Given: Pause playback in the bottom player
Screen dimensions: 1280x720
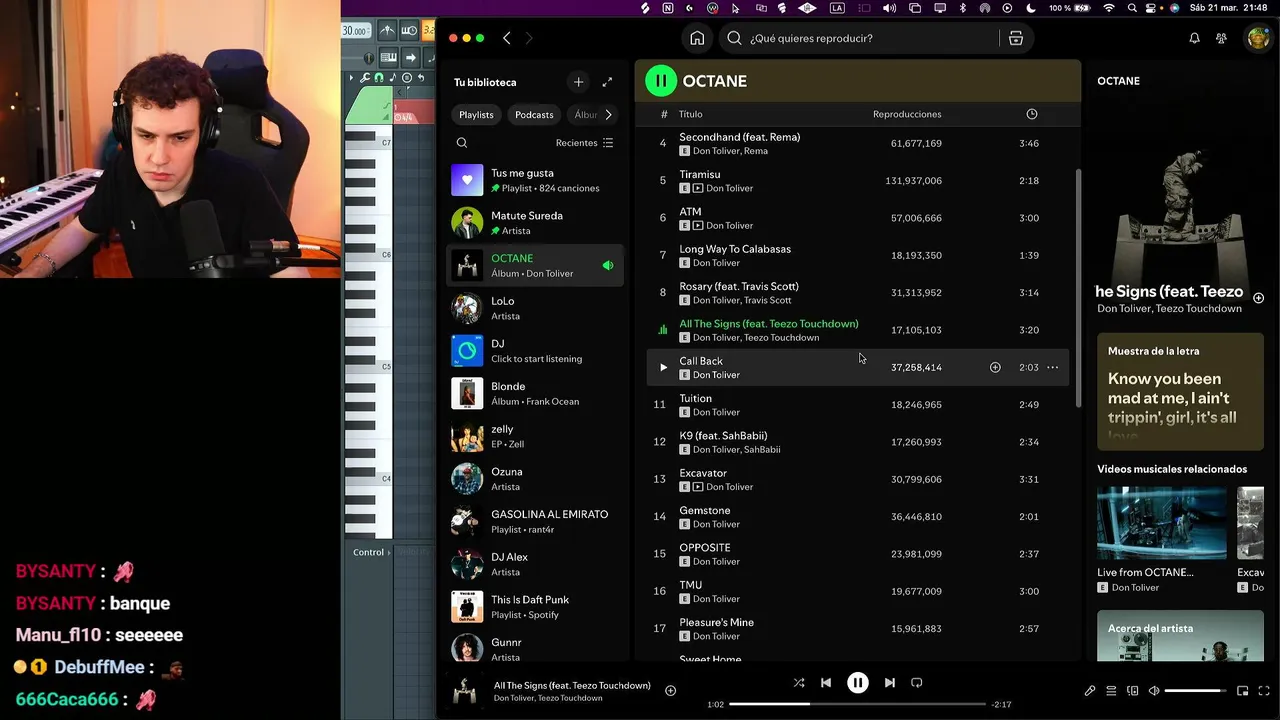Looking at the screenshot, I should click(858, 683).
